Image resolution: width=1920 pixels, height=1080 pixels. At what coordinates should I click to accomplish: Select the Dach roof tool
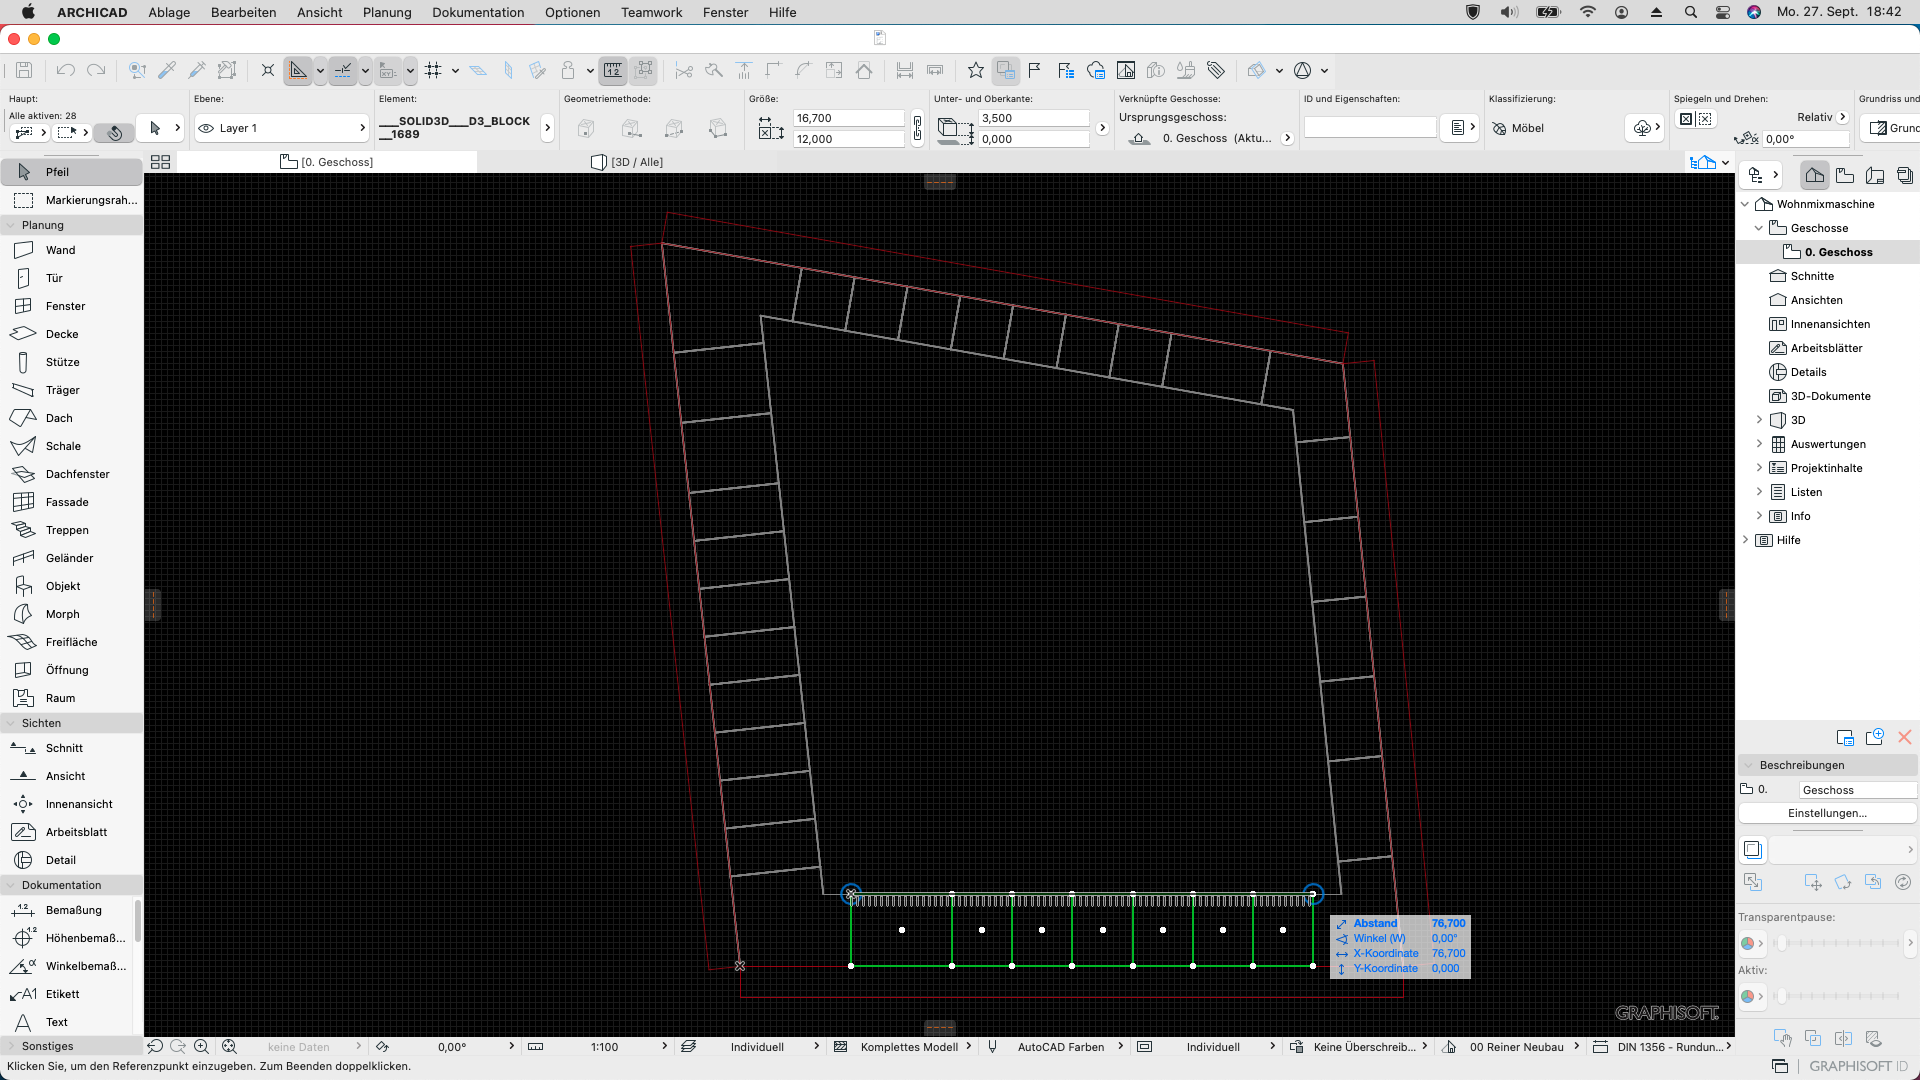(x=58, y=418)
